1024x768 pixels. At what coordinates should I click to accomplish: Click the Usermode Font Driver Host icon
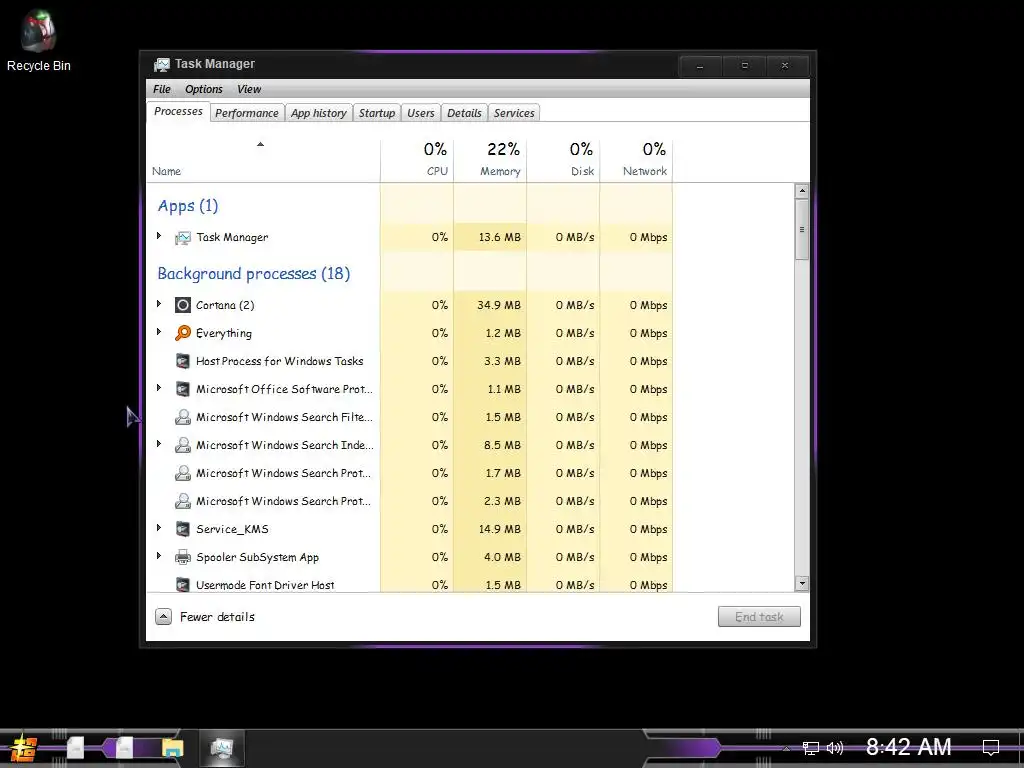183,584
